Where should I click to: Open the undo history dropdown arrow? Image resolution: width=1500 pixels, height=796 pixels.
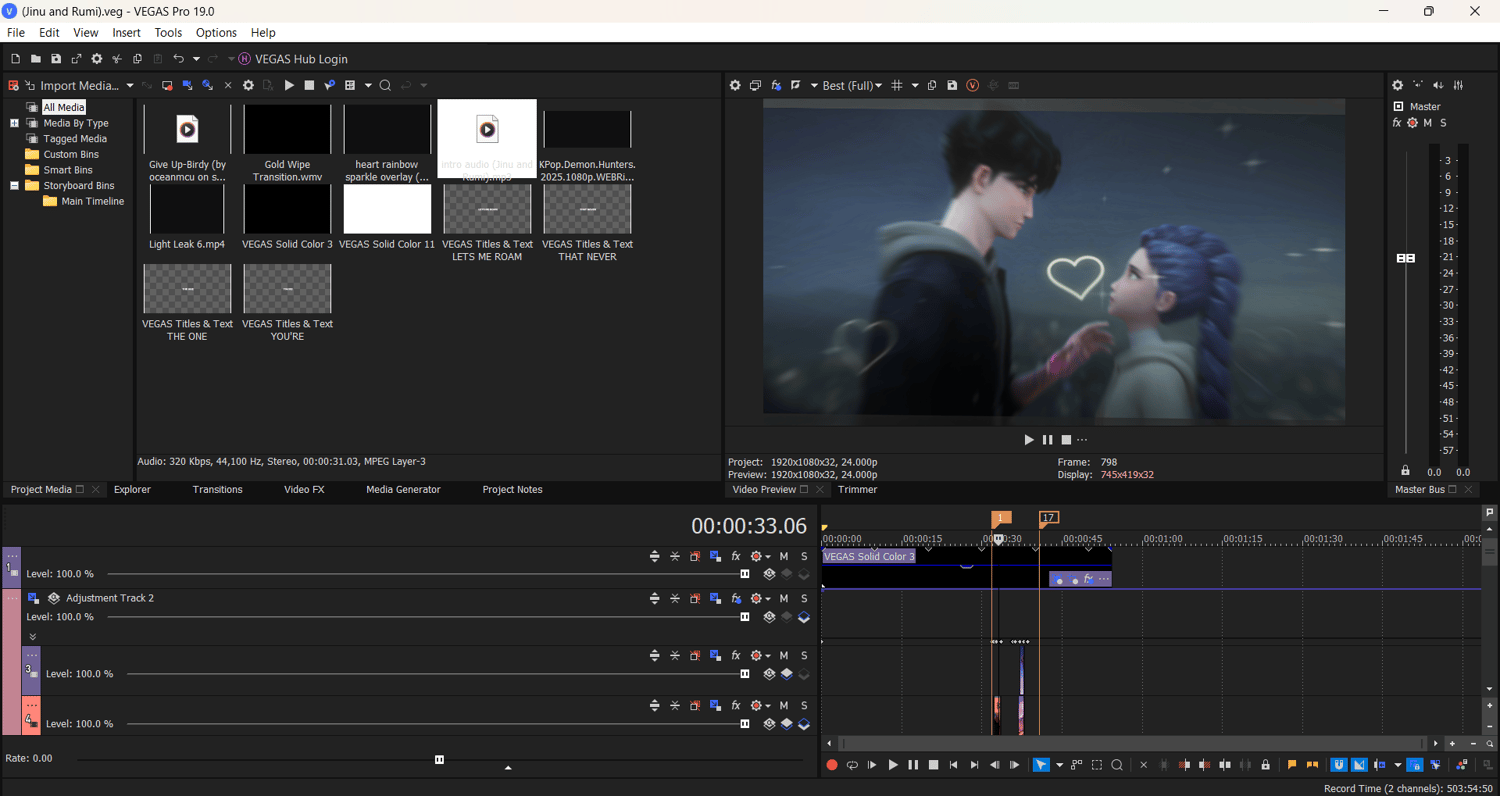(196, 59)
